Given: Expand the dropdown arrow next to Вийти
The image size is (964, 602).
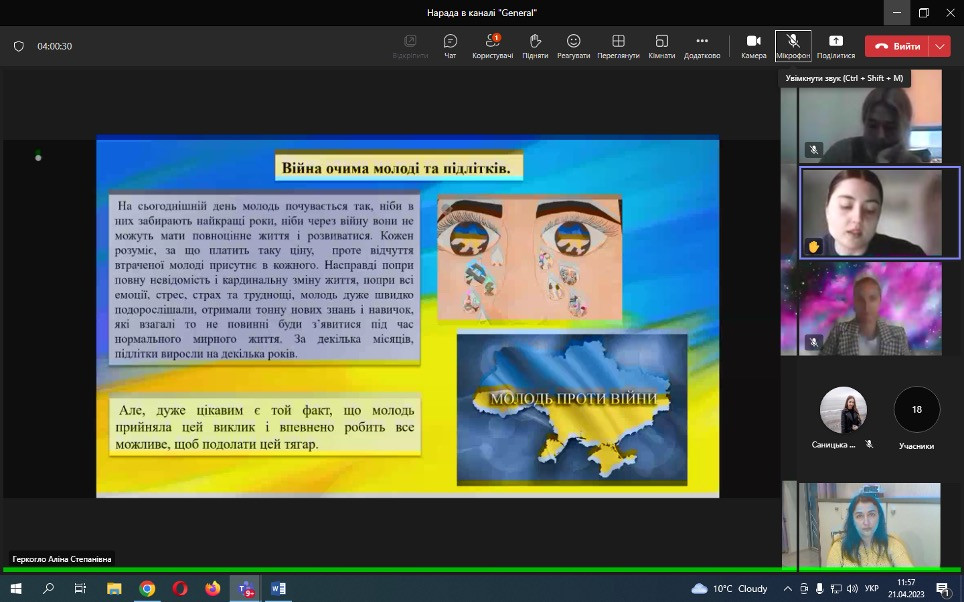Looking at the screenshot, I should [x=939, y=46].
